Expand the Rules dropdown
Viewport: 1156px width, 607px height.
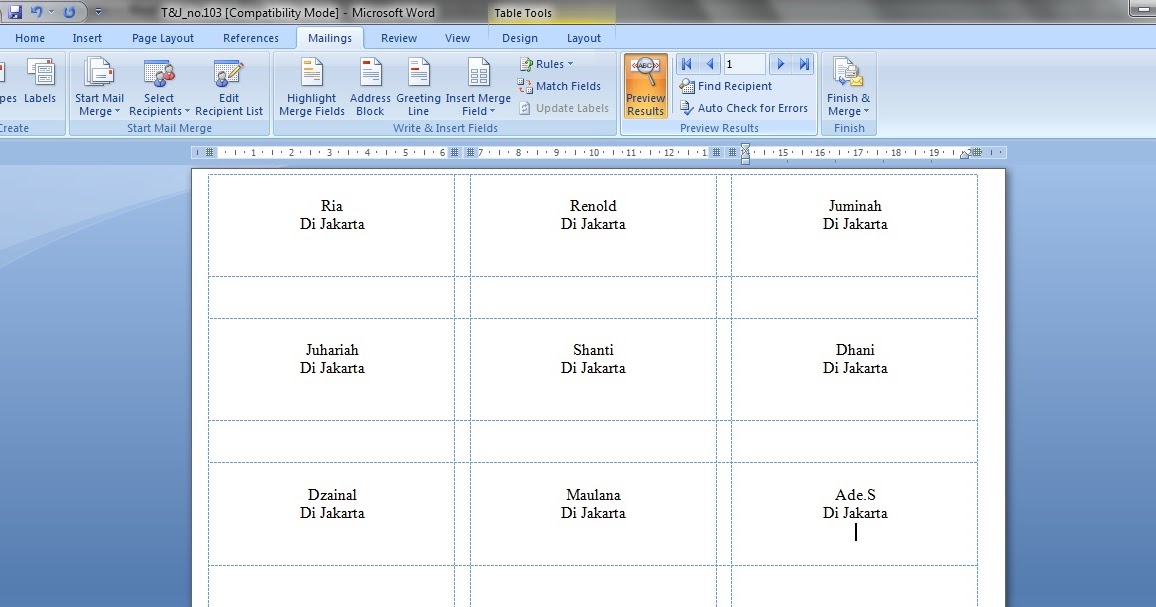pyautogui.click(x=548, y=63)
